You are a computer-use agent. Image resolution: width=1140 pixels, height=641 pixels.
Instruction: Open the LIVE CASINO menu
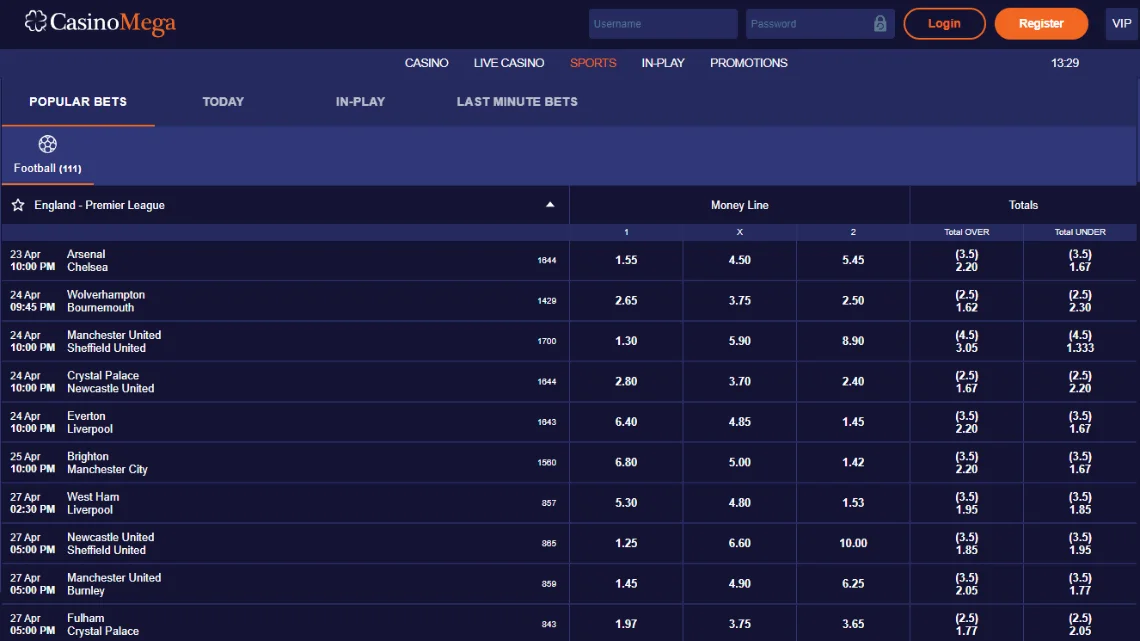pyautogui.click(x=509, y=63)
